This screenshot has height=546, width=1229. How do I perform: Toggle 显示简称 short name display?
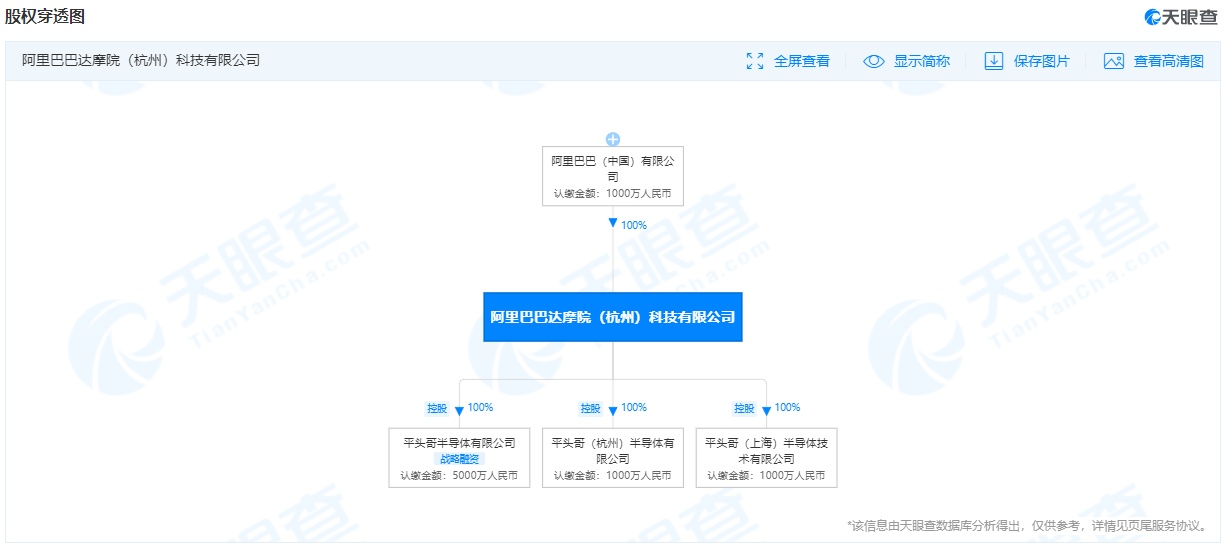tap(921, 61)
